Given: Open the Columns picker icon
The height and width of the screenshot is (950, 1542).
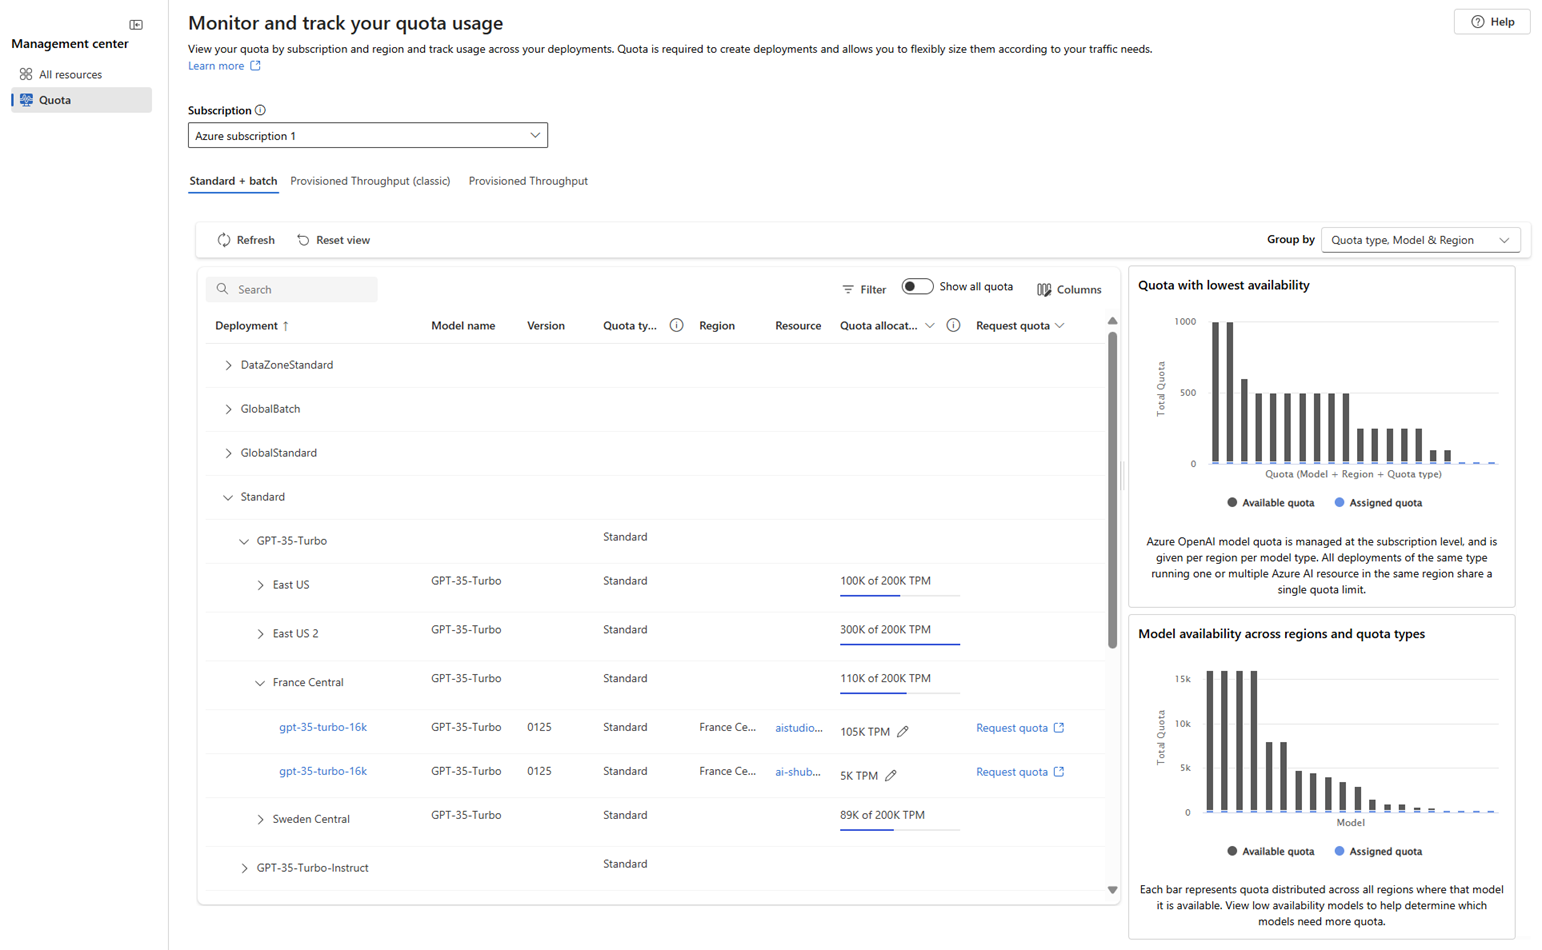Looking at the screenshot, I should pyautogui.click(x=1043, y=289).
